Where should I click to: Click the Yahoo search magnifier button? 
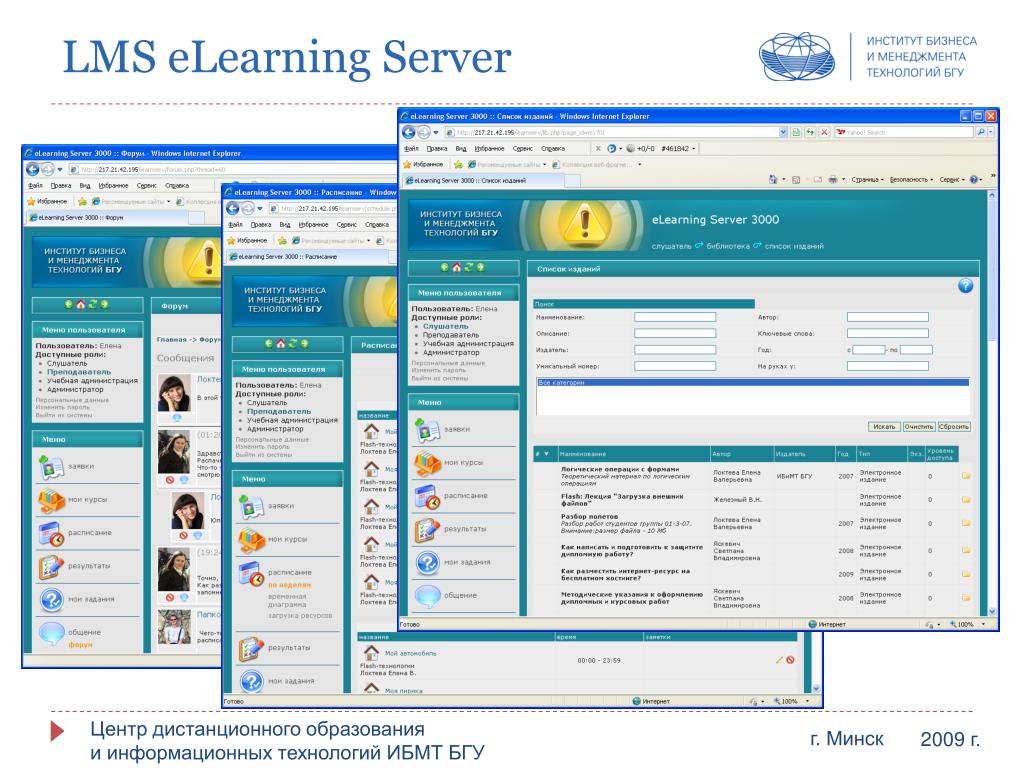981,132
